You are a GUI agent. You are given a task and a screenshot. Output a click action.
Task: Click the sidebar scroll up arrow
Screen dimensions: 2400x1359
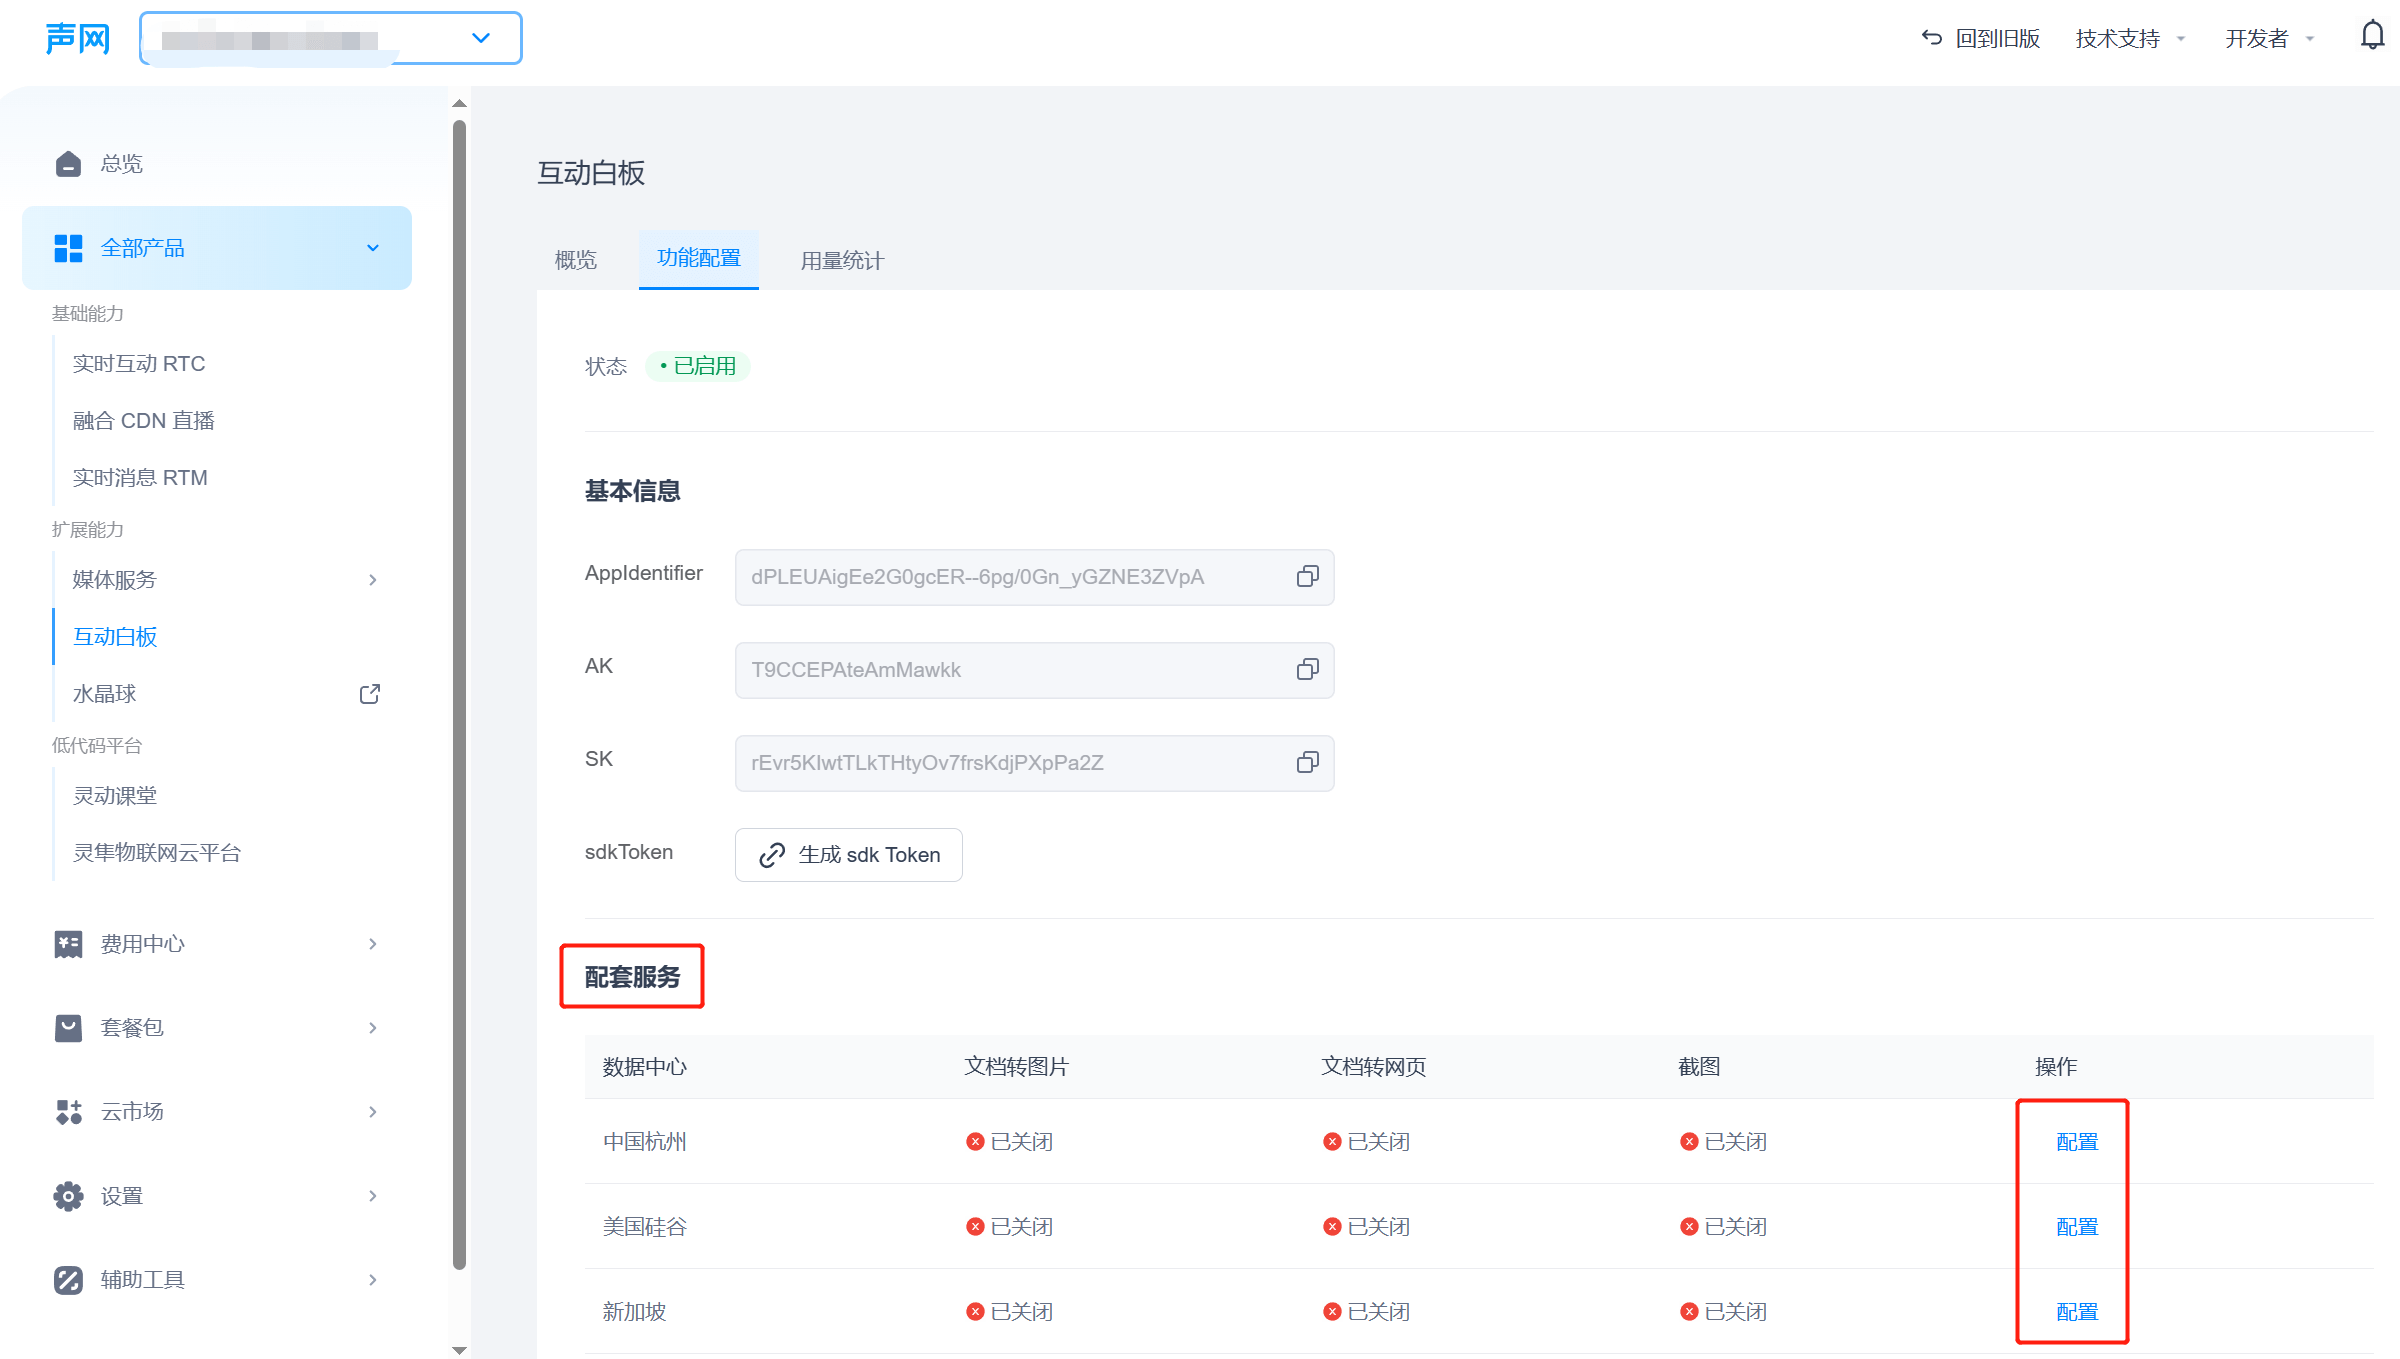[459, 104]
